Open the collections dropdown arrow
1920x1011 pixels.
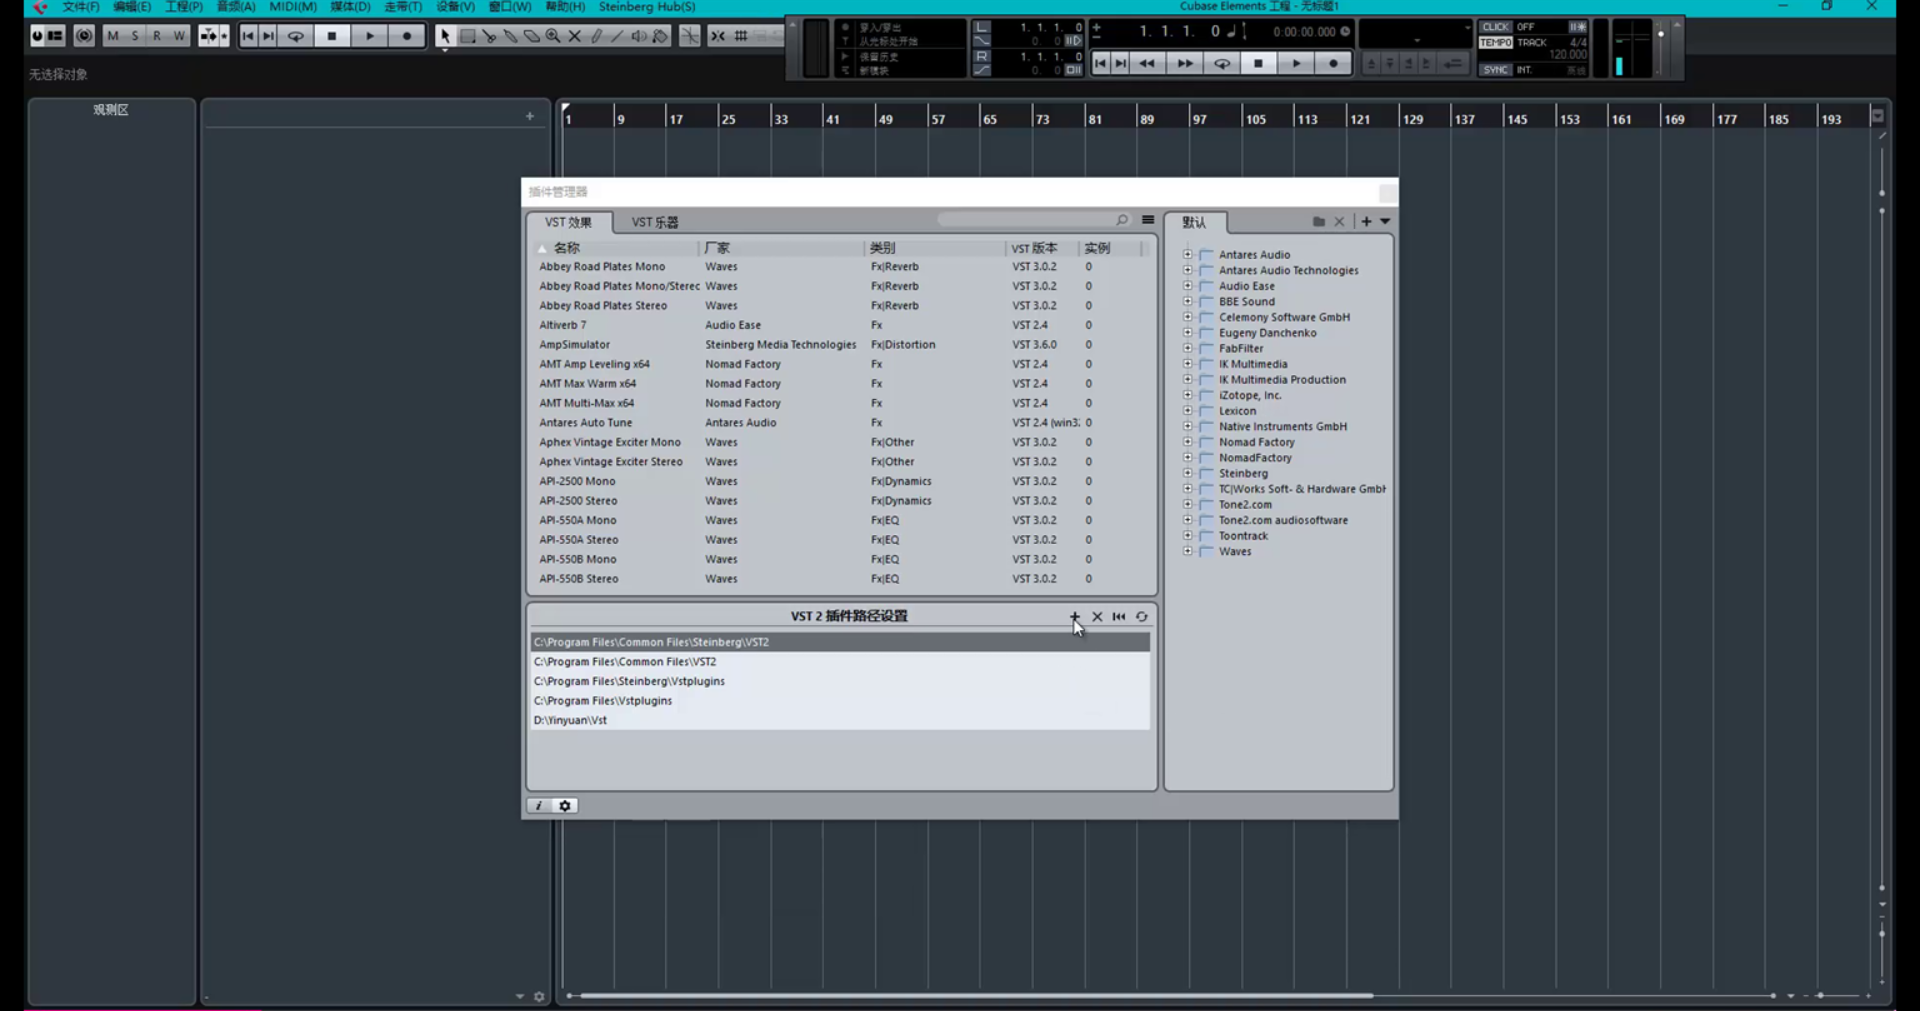click(x=1385, y=222)
